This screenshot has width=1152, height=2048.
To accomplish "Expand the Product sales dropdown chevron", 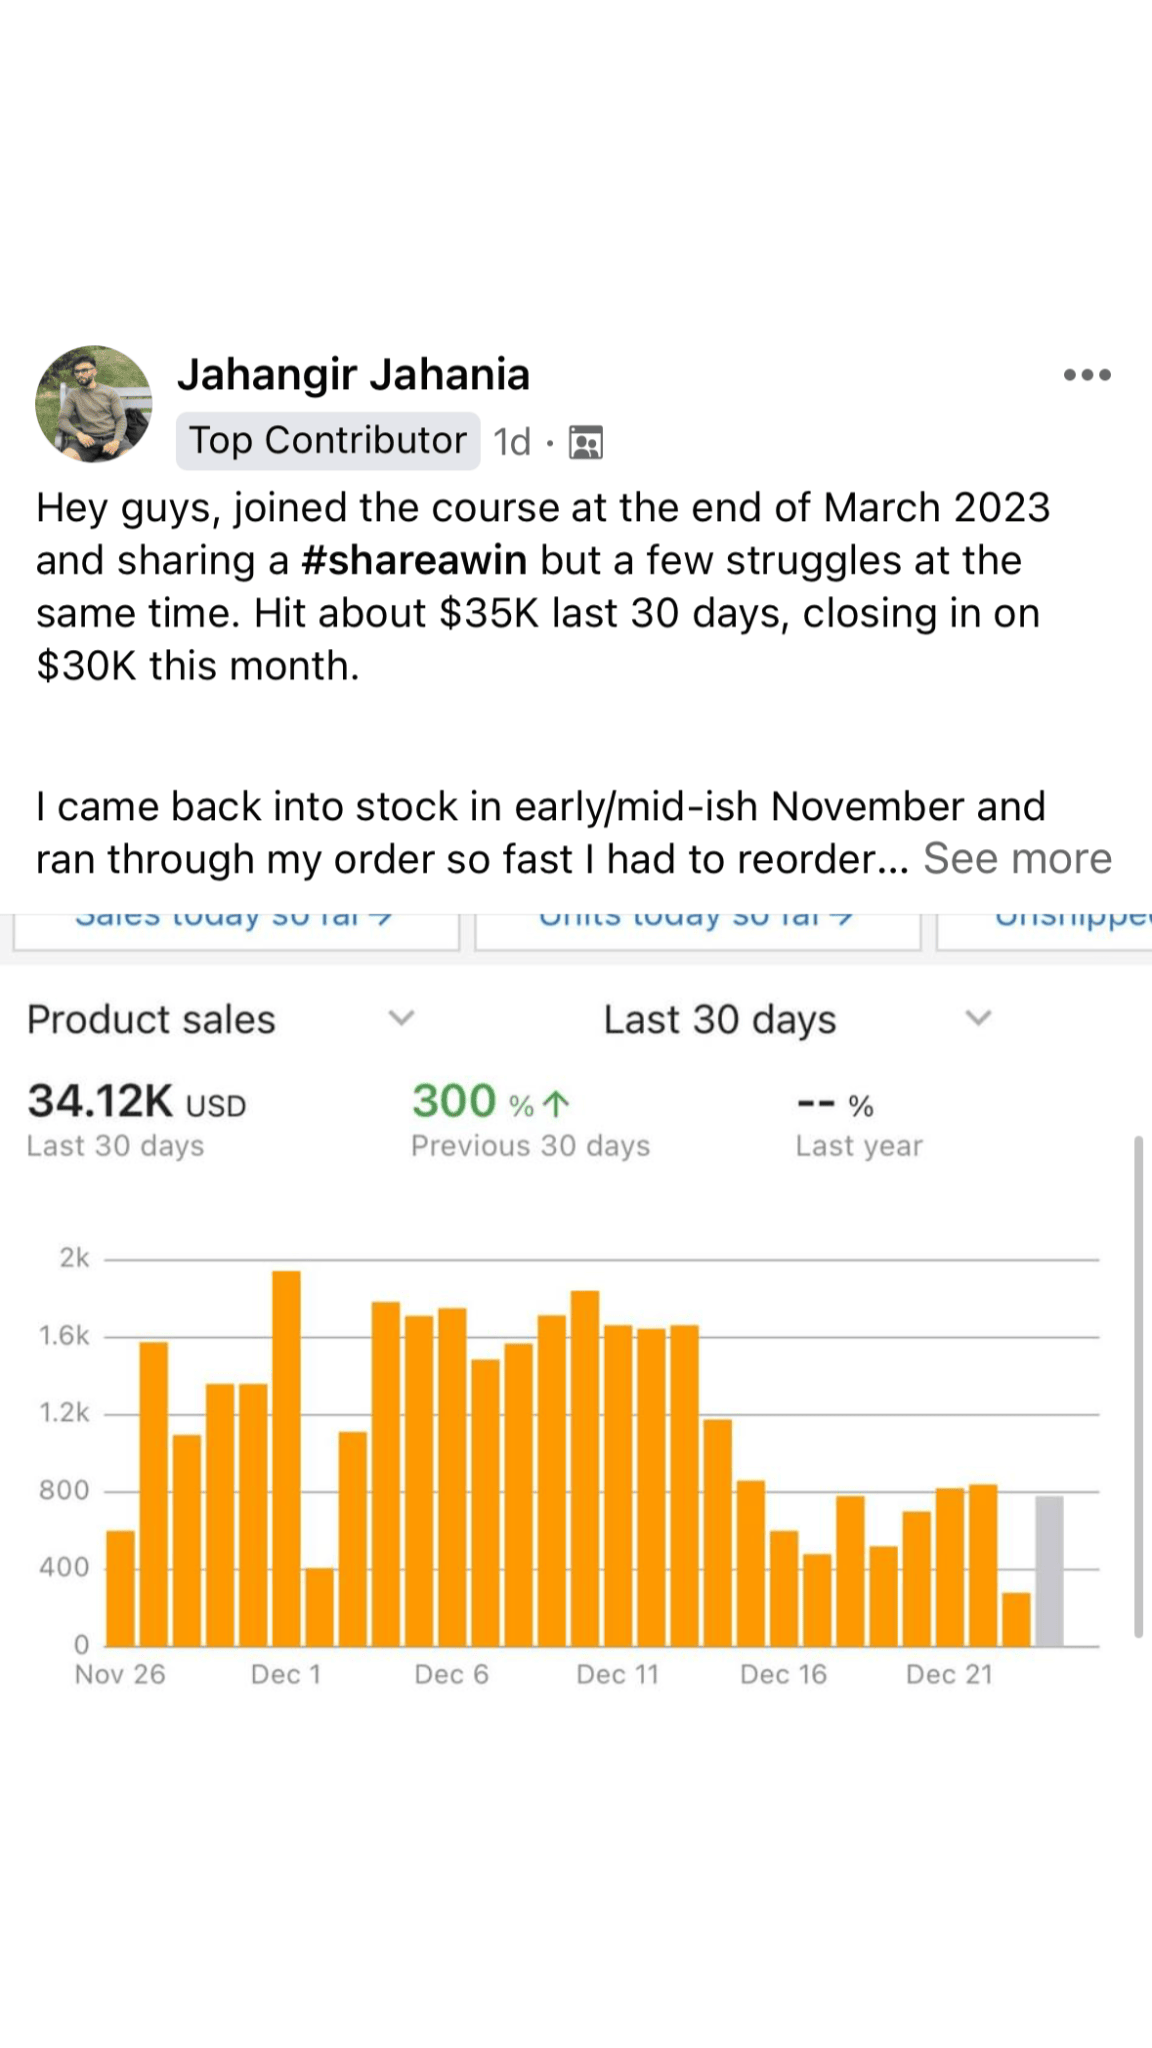I will coord(401,1019).
